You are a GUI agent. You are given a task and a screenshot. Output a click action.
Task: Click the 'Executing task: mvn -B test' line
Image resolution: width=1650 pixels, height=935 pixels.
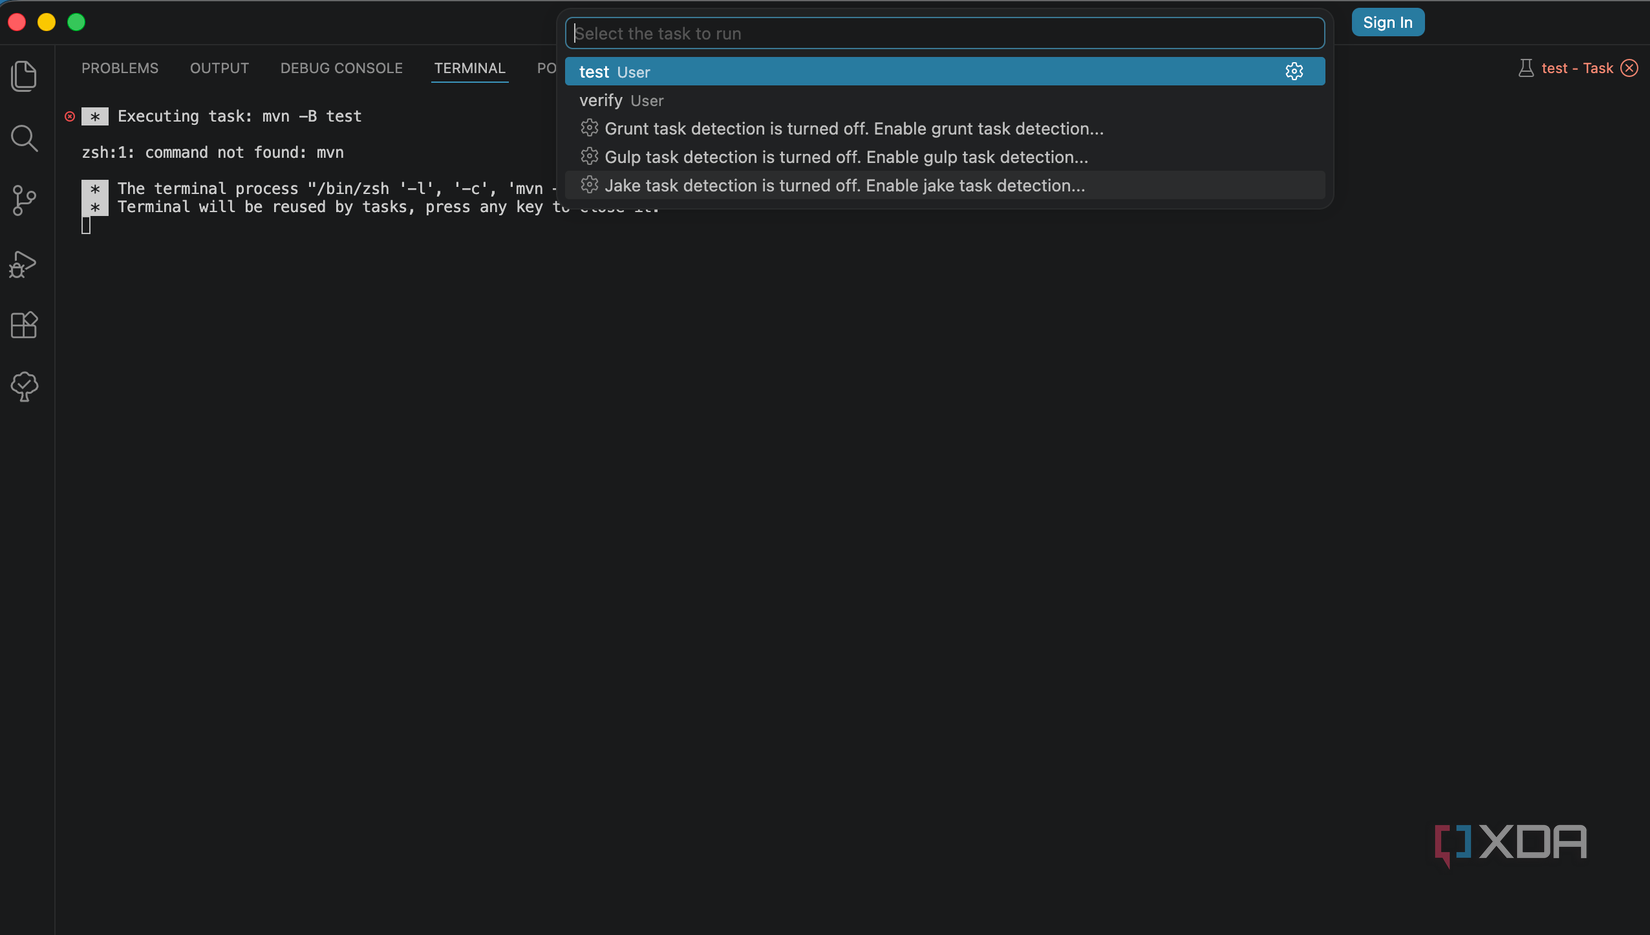tap(240, 116)
